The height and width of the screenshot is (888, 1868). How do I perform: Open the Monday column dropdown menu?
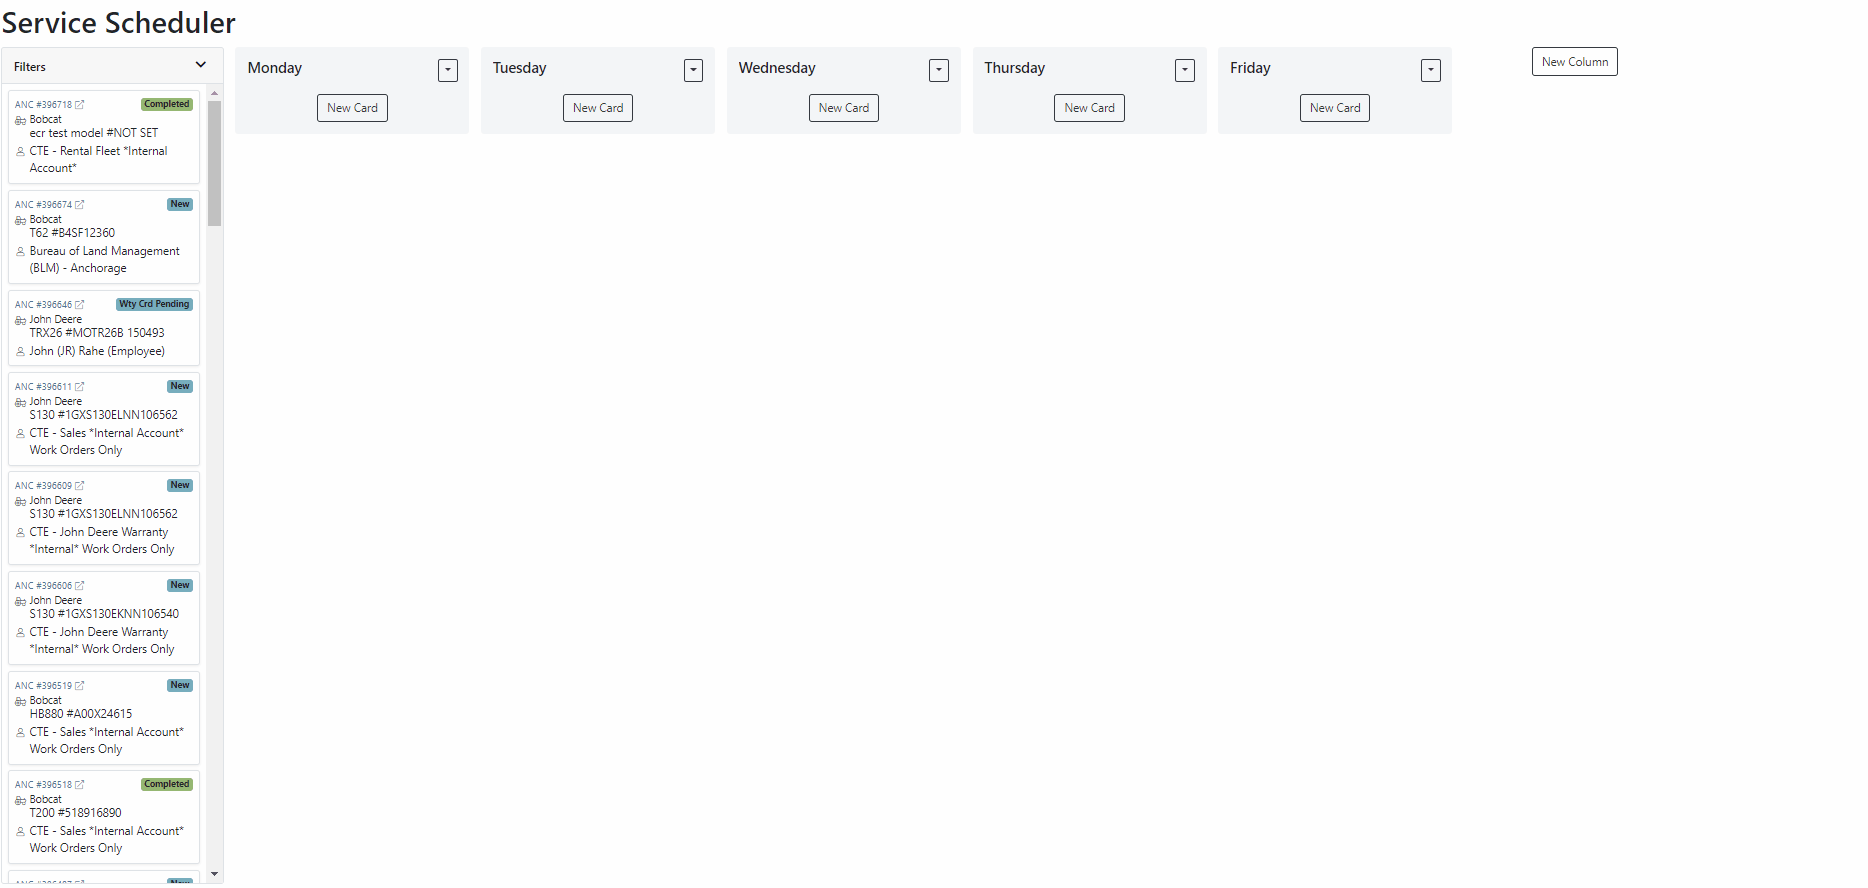click(448, 70)
